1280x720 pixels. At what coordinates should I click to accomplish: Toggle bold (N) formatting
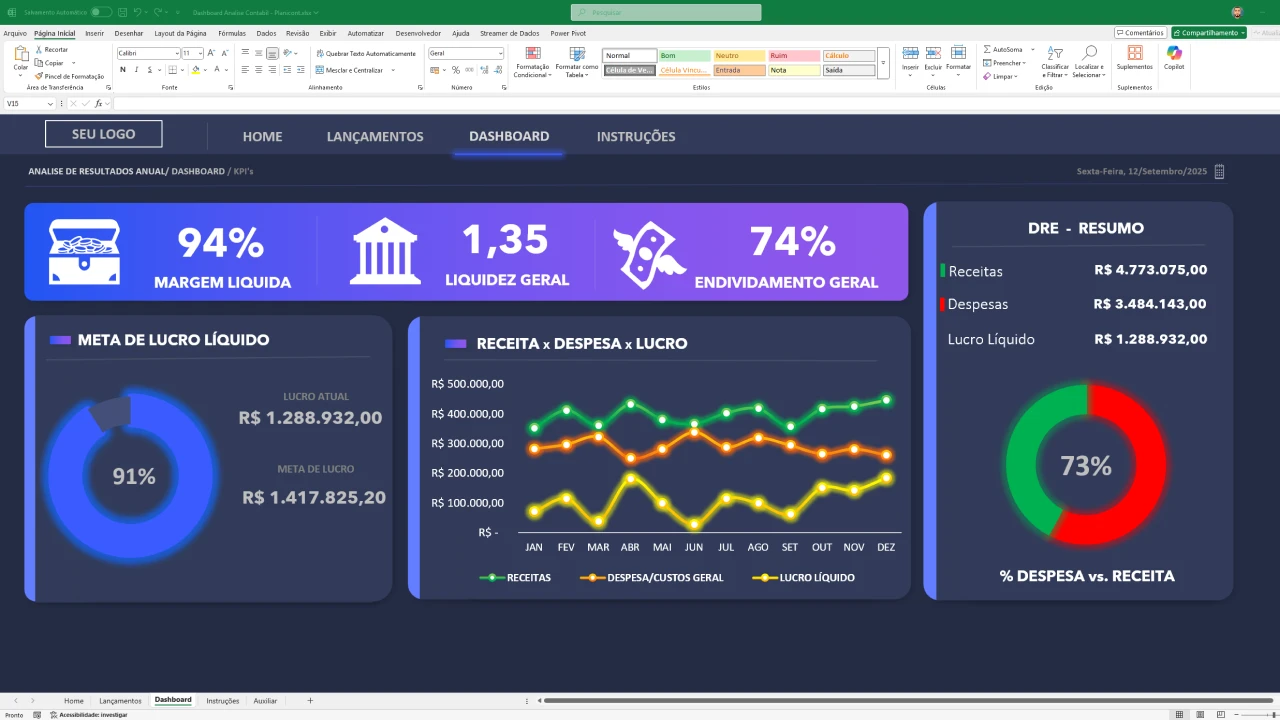click(123, 70)
